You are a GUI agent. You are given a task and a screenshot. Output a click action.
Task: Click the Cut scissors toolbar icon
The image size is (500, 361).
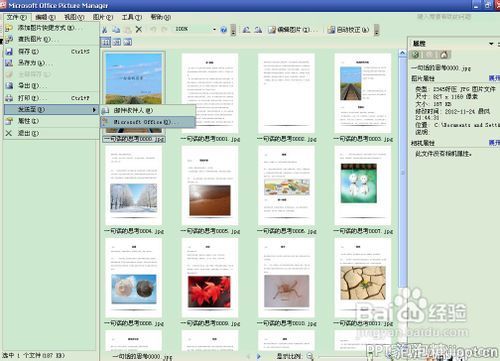tap(105, 30)
